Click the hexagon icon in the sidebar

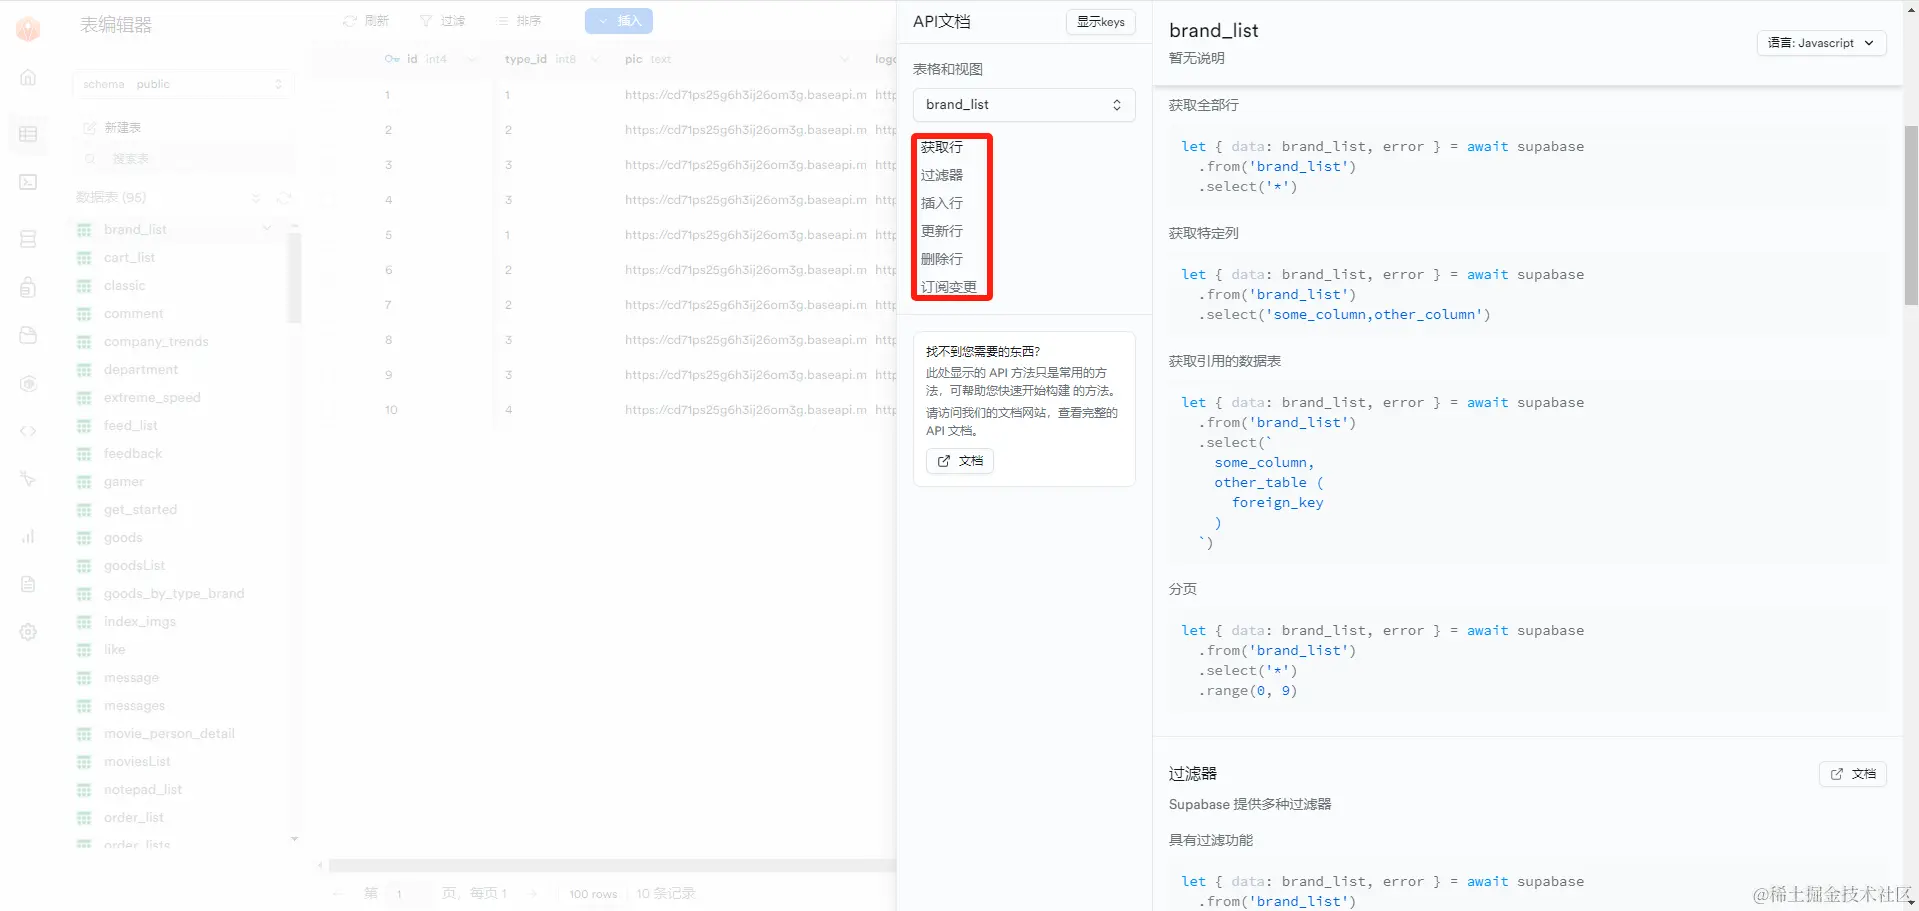[x=28, y=384]
